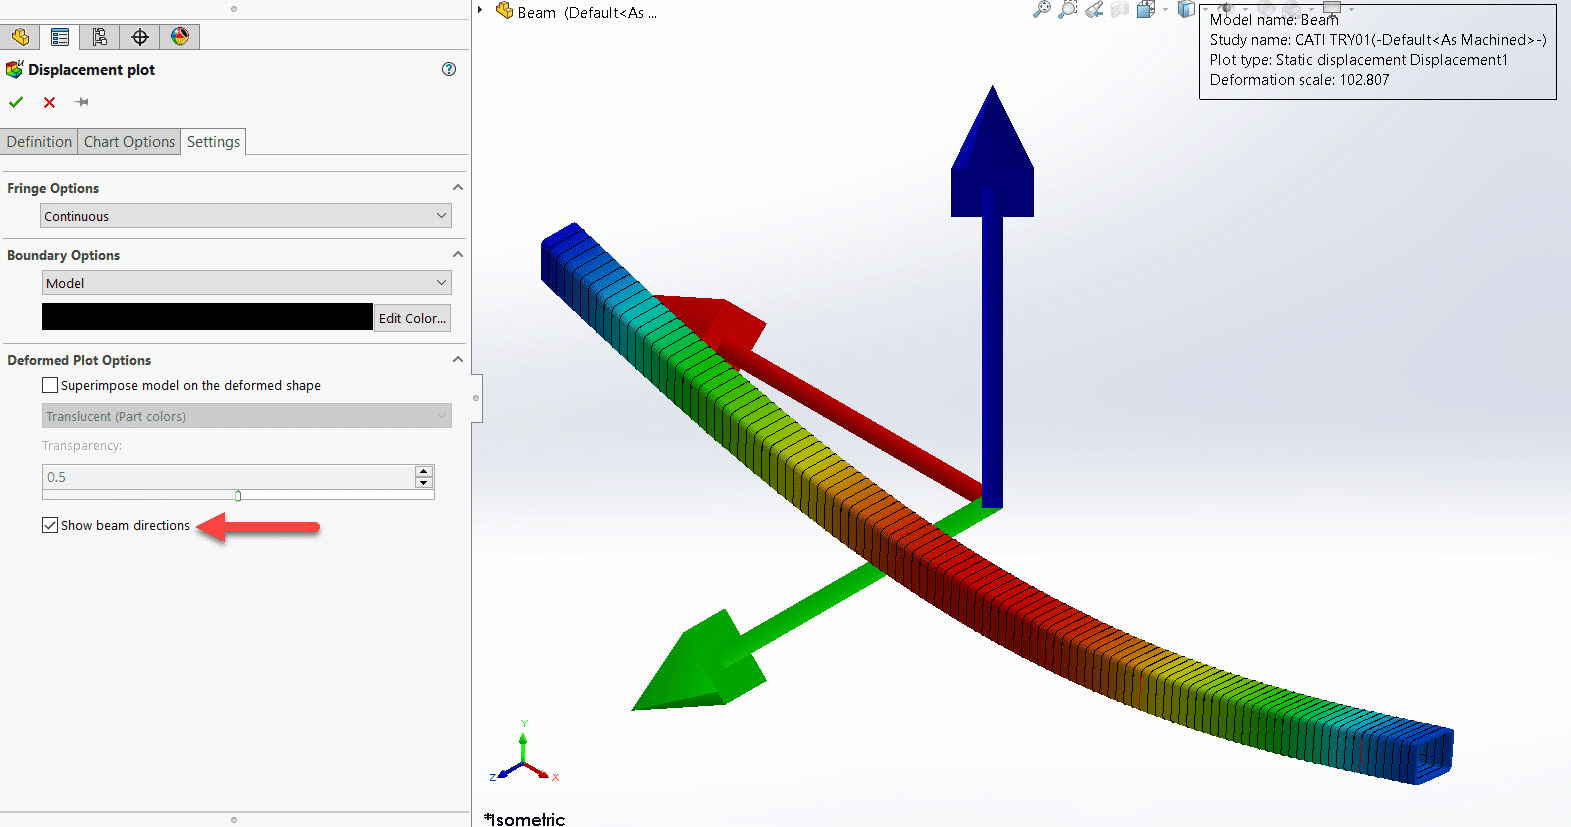This screenshot has width=1571, height=827.
Task: Click the Edit Color... button
Action: click(412, 318)
